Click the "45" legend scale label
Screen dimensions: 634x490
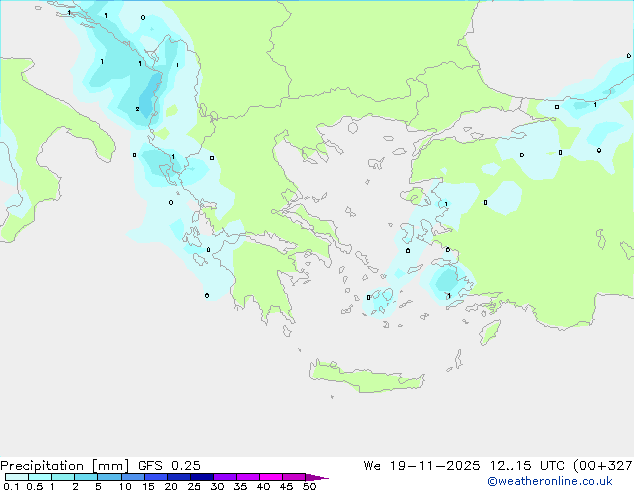point(286,486)
